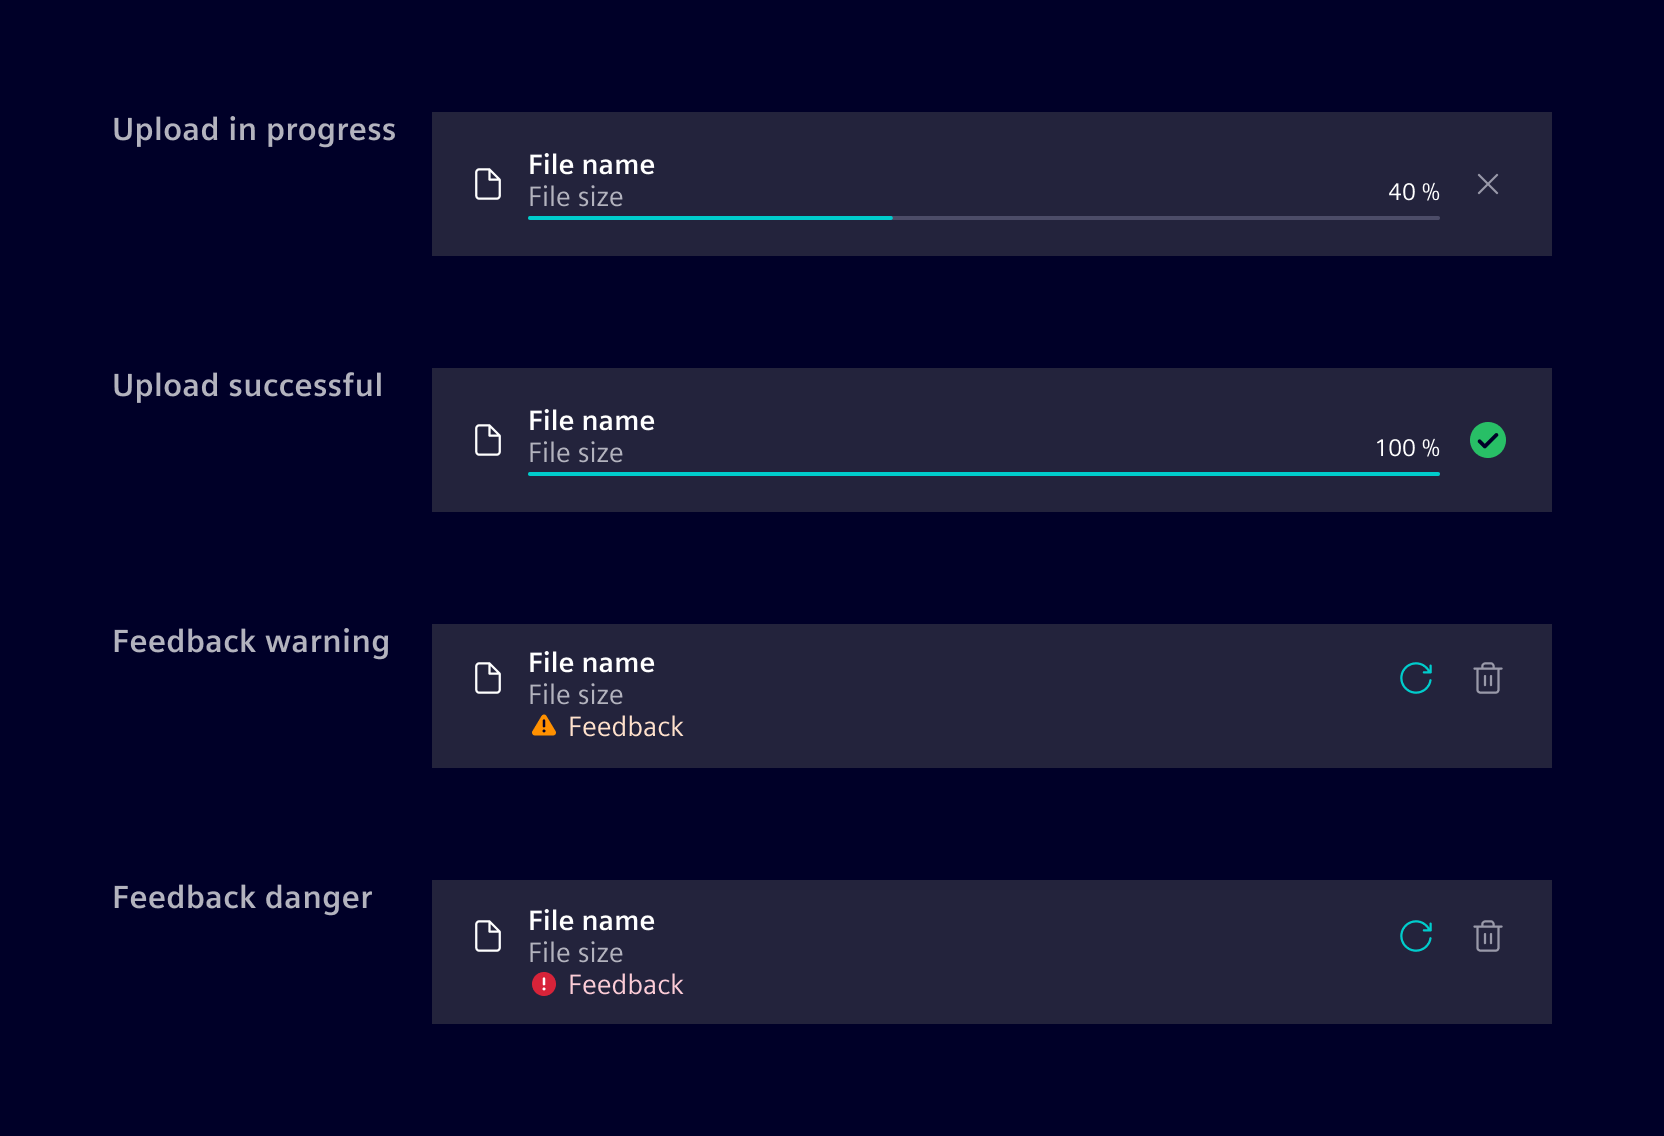Click the 100 % percentage label
Screen dimensions: 1664x1136
point(1406,448)
